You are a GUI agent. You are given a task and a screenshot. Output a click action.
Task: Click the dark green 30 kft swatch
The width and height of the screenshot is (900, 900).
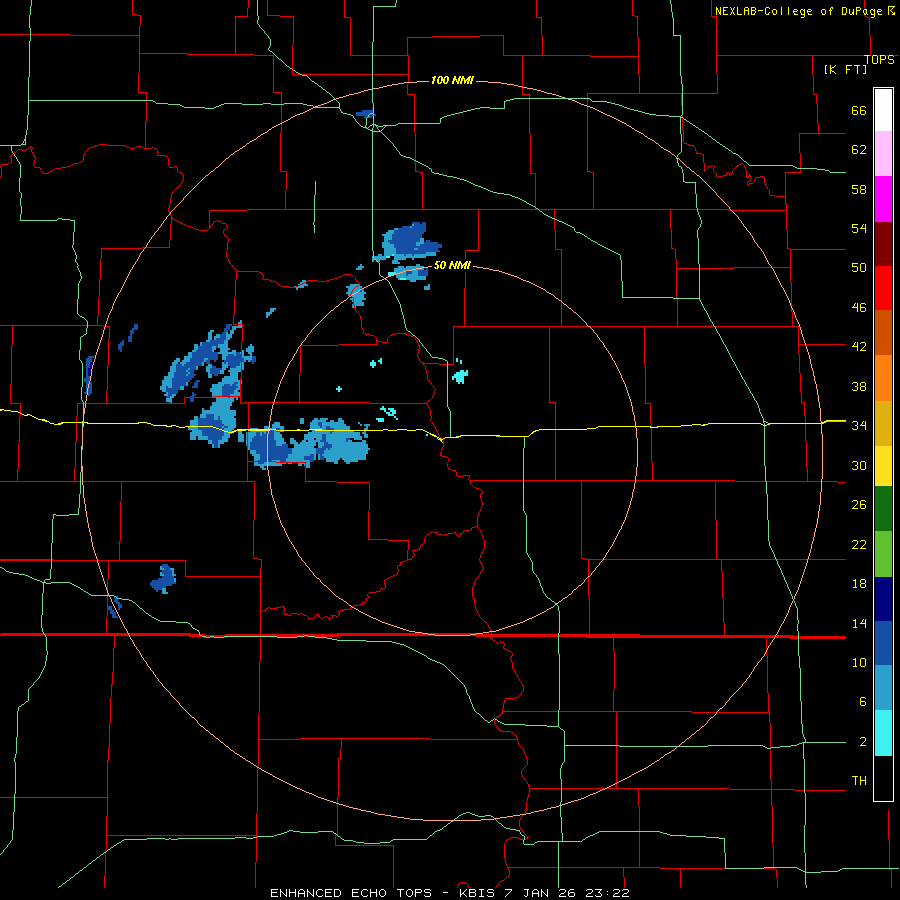click(x=883, y=508)
